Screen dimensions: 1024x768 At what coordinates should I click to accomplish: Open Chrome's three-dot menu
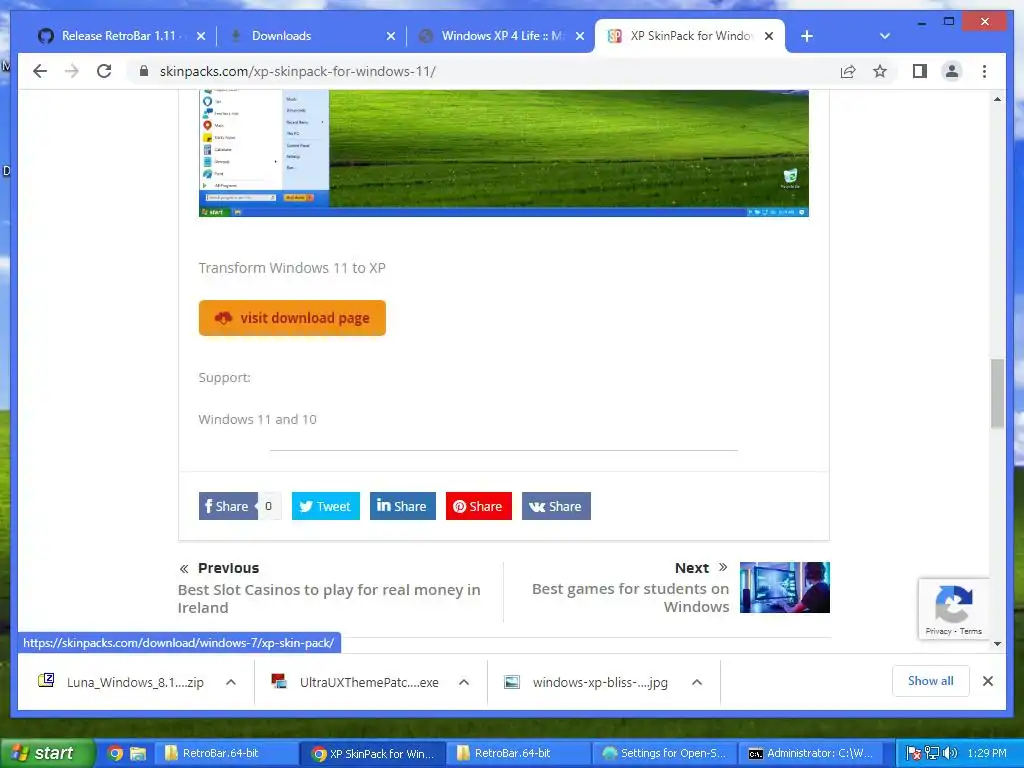tap(984, 71)
